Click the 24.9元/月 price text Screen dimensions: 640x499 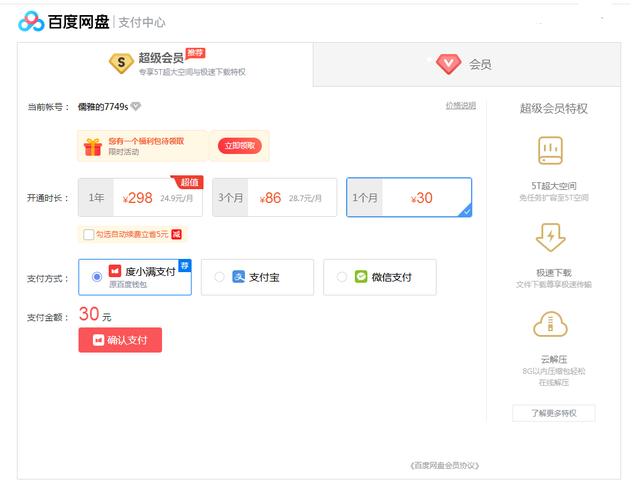point(176,198)
